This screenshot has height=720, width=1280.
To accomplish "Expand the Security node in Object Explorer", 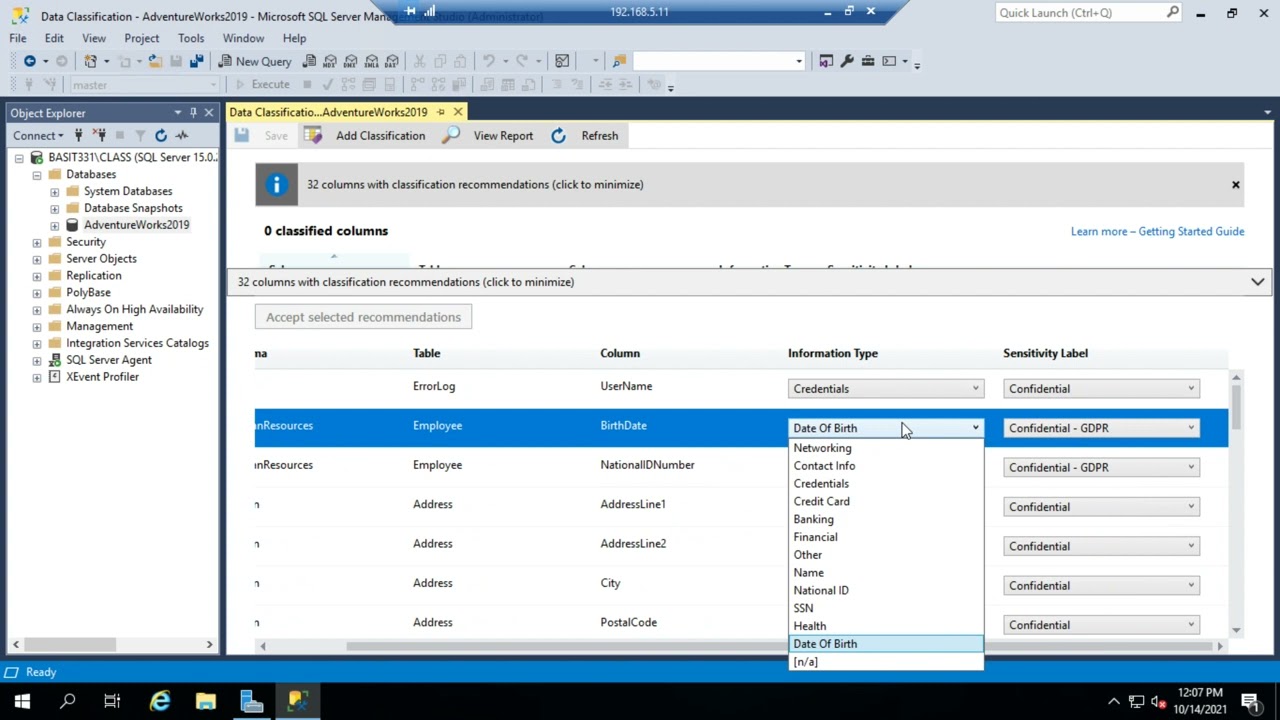I will [37, 242].
